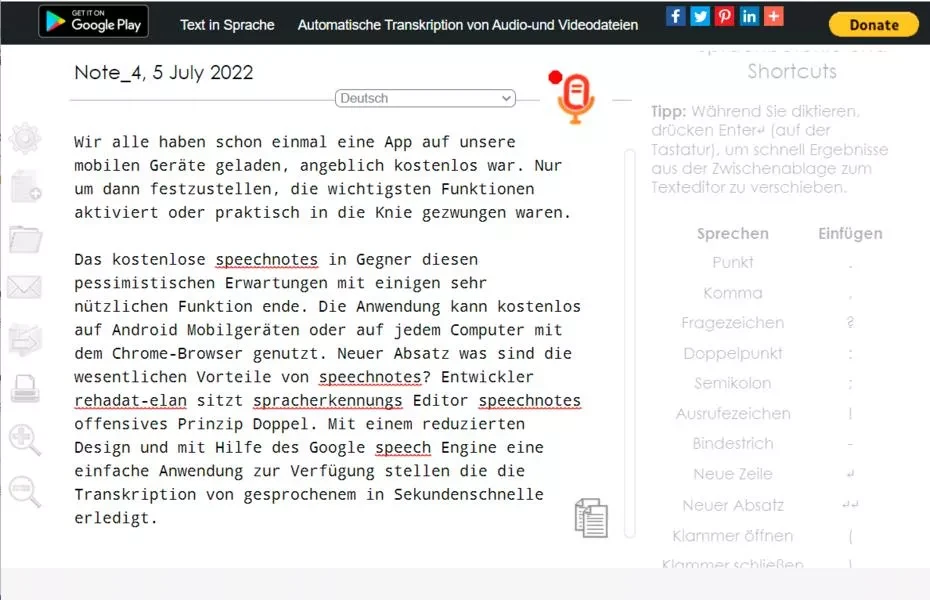The height and width of the screenshot is (600, 930).
Task: Create a new note with document-plus icon
Action: [x=26, y=187]
